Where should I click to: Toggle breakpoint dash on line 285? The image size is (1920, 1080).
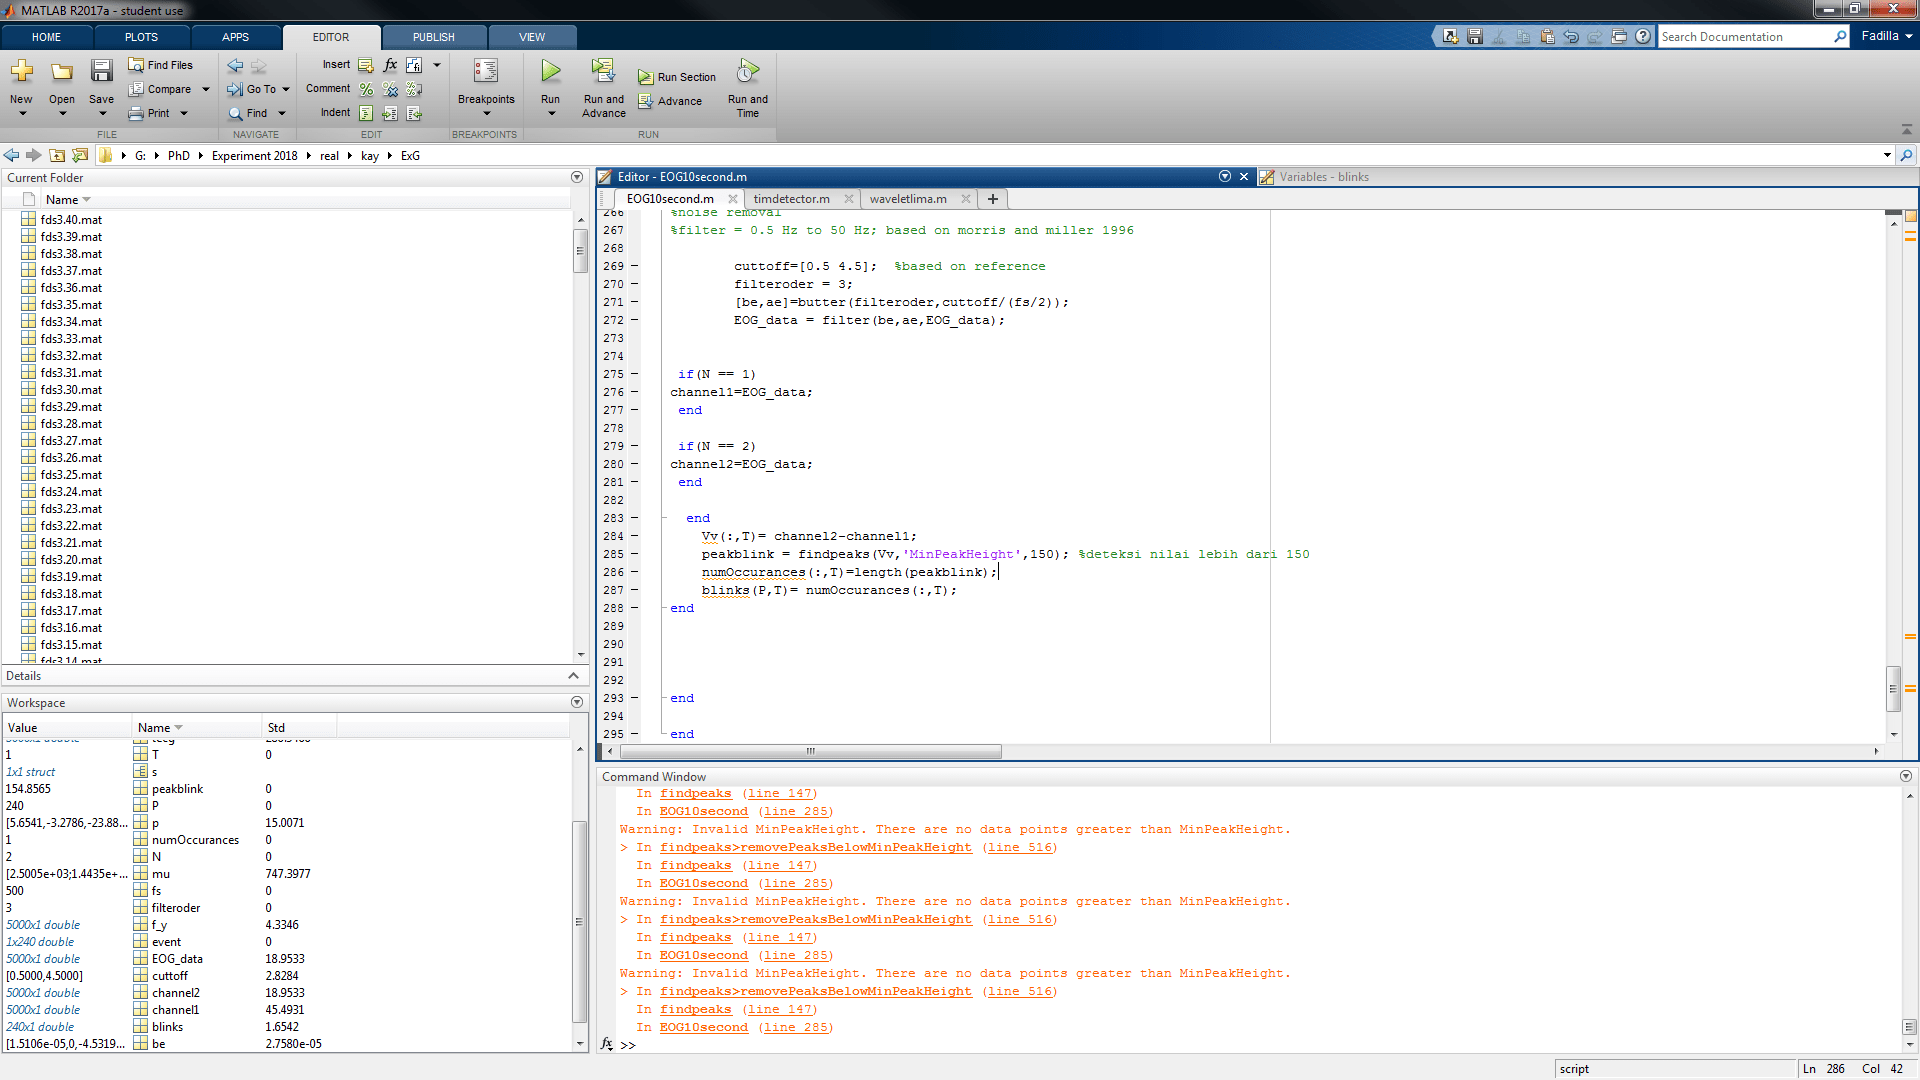click(x=634, y=554)
